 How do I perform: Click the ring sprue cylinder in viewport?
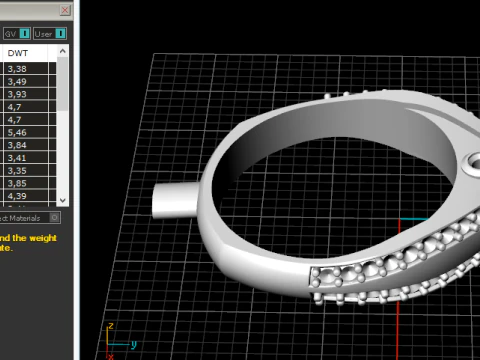[176, 200]
